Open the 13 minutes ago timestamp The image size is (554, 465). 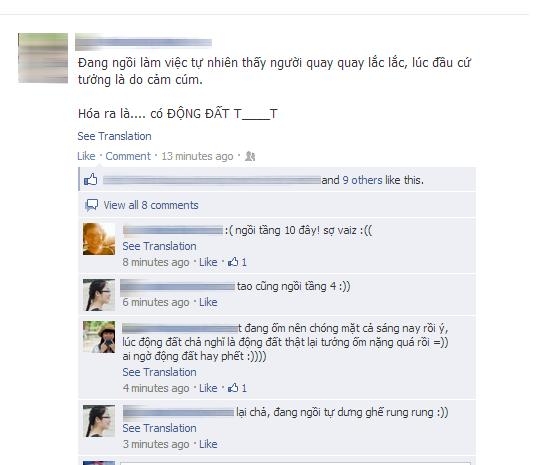[x=197, y=156]
